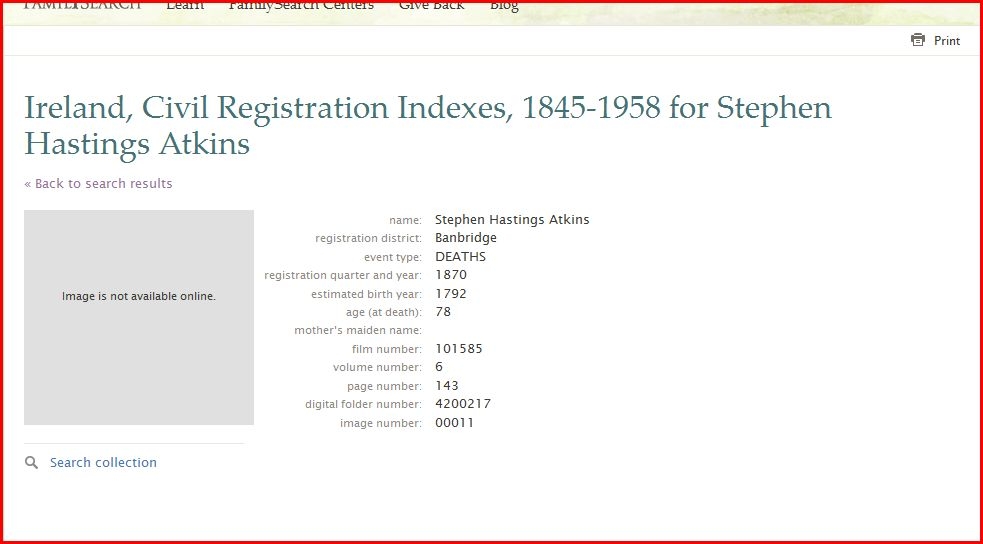Visit the Blog from the top navigation
The image size is (983, 544).
pos(504,6)
